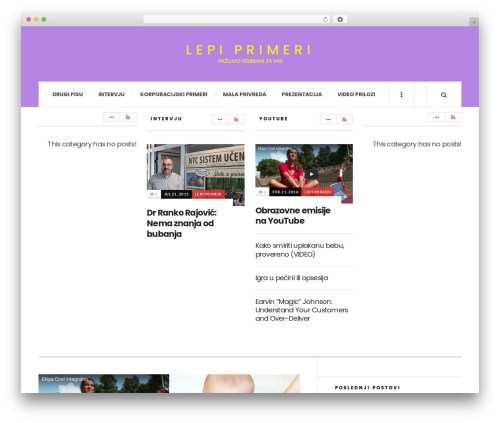The height and width of the screenshot is (423, 500).
Task: Open the Video Prilozi menu item
Action: [356, 94]
